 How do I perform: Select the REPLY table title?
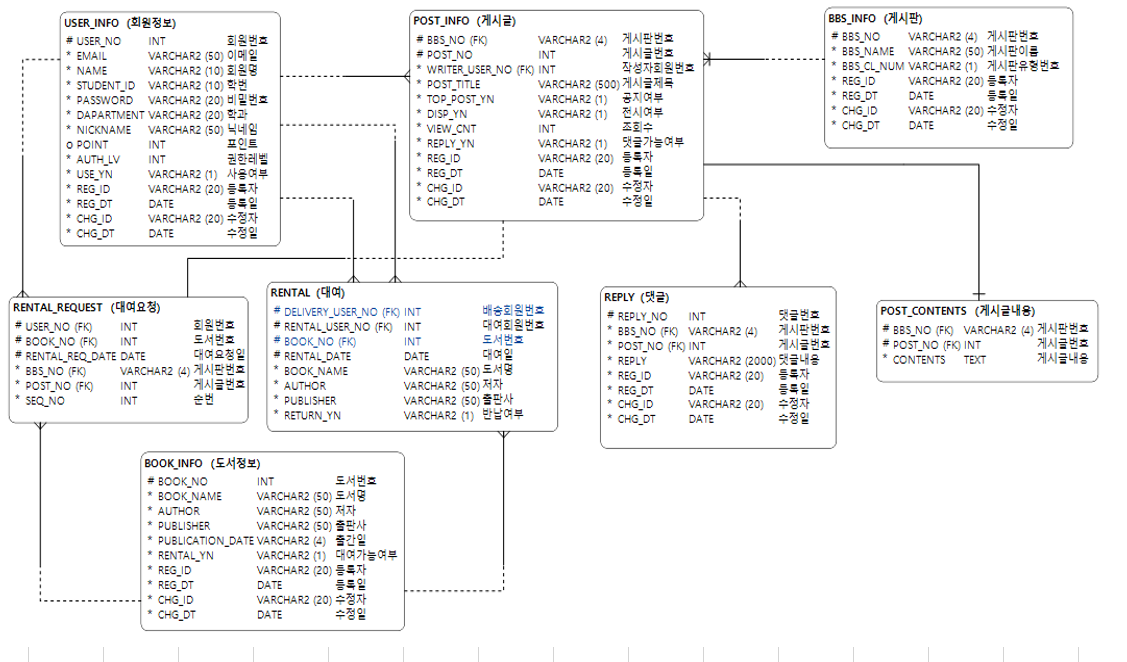(x=637, y=297)
